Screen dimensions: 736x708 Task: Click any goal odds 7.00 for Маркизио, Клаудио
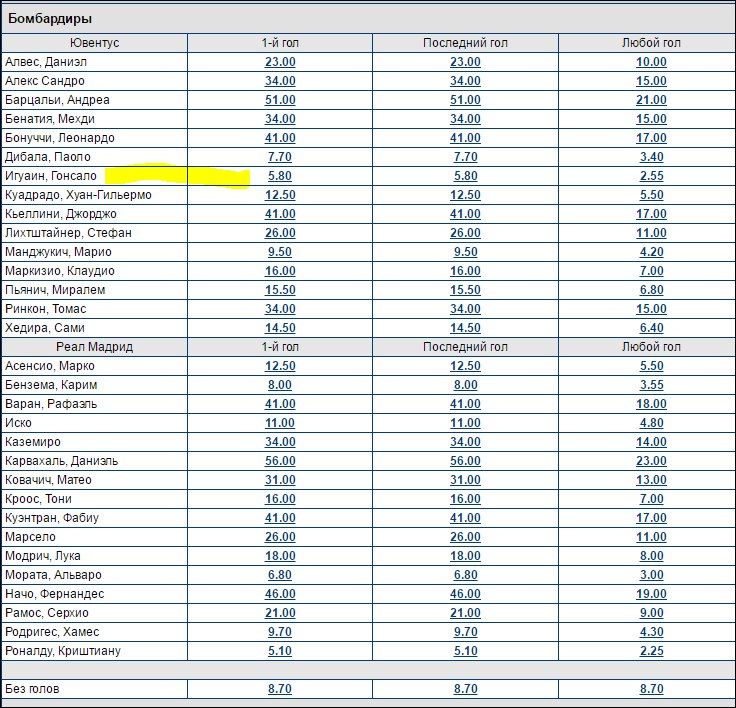point(652,271)
